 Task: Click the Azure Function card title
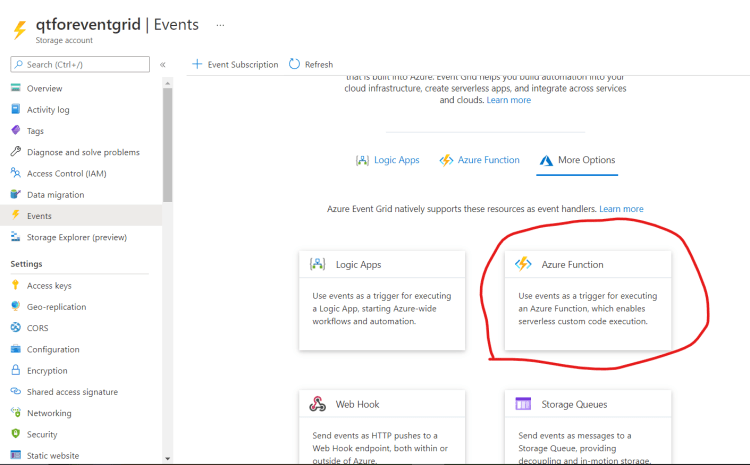pyautogui.click(x=572, y=264)
